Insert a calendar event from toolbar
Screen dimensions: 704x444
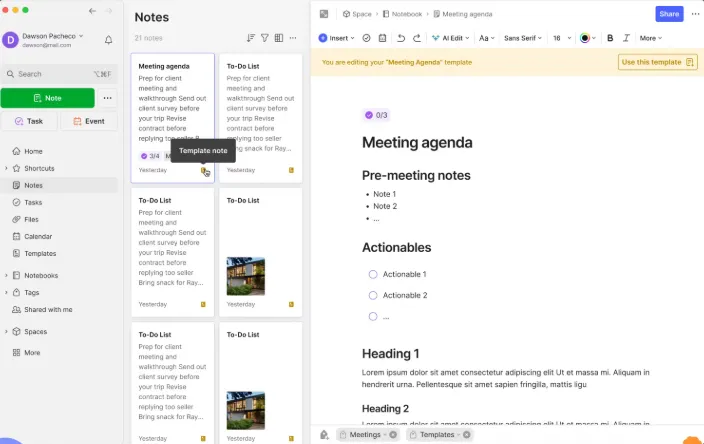pos(382,38)
